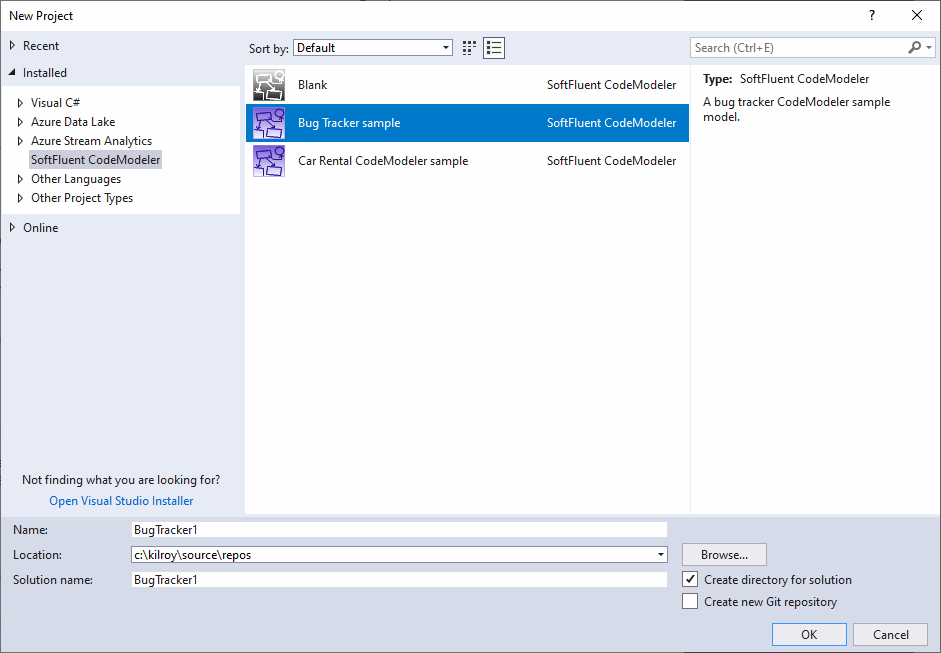Viewport: 941px width, 653px height.
Task: Open the dialog Help question mark
Action: (872, 15)
